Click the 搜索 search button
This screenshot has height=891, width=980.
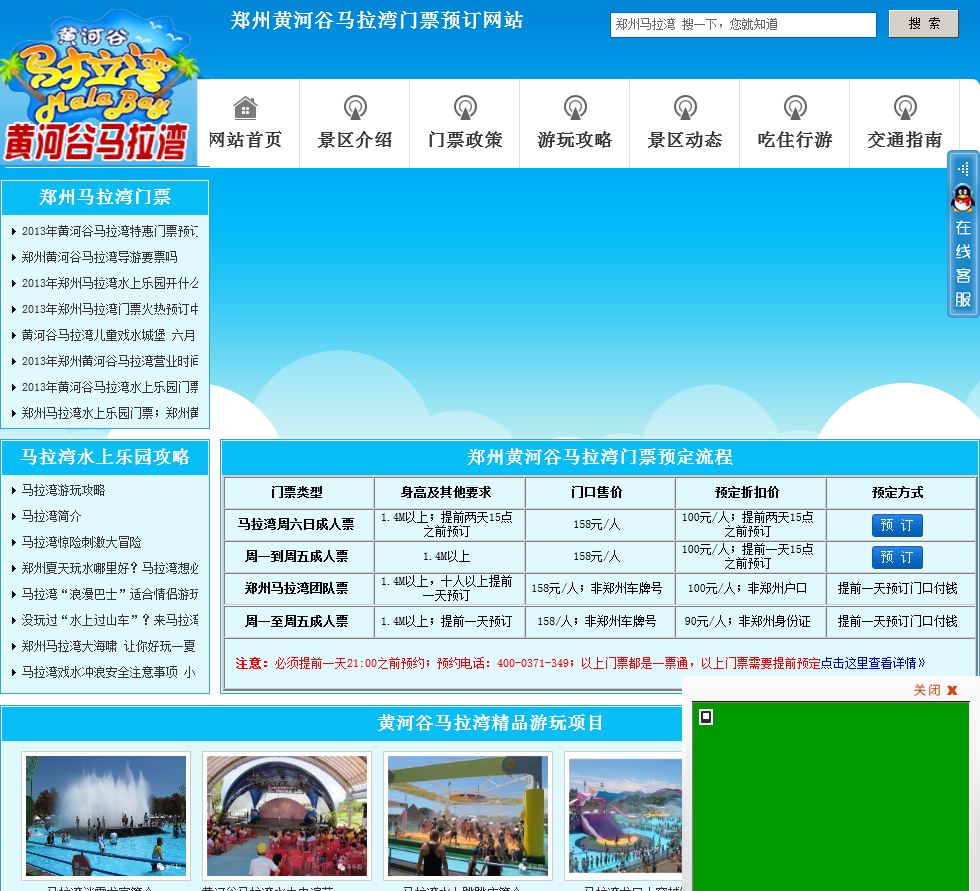click(x=924, y=24)
